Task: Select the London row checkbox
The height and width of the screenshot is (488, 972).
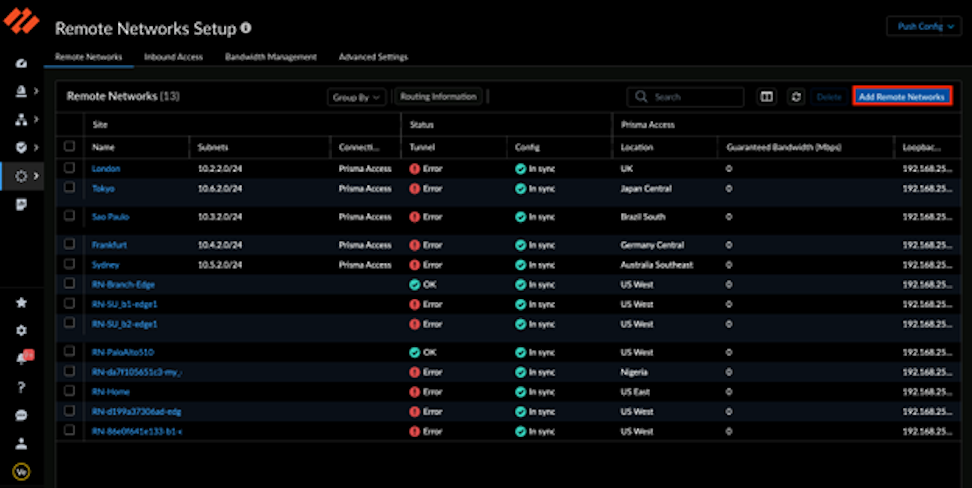Action: [x=69, y=168]
